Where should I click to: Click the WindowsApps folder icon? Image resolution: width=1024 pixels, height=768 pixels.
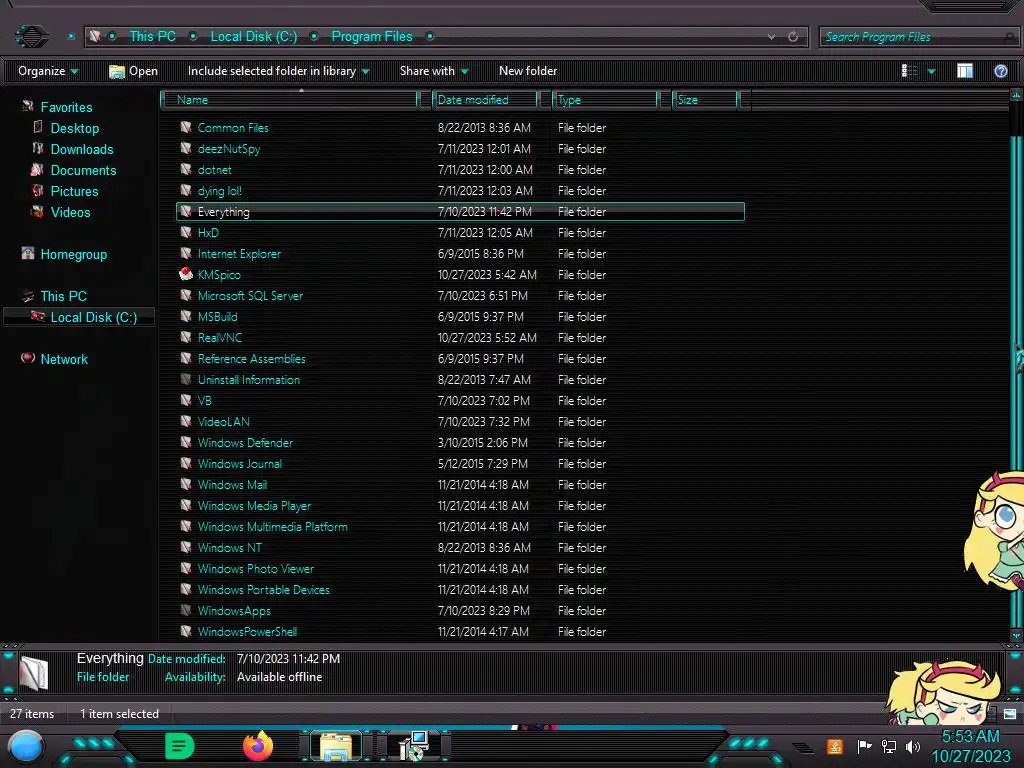coord(185,610)
